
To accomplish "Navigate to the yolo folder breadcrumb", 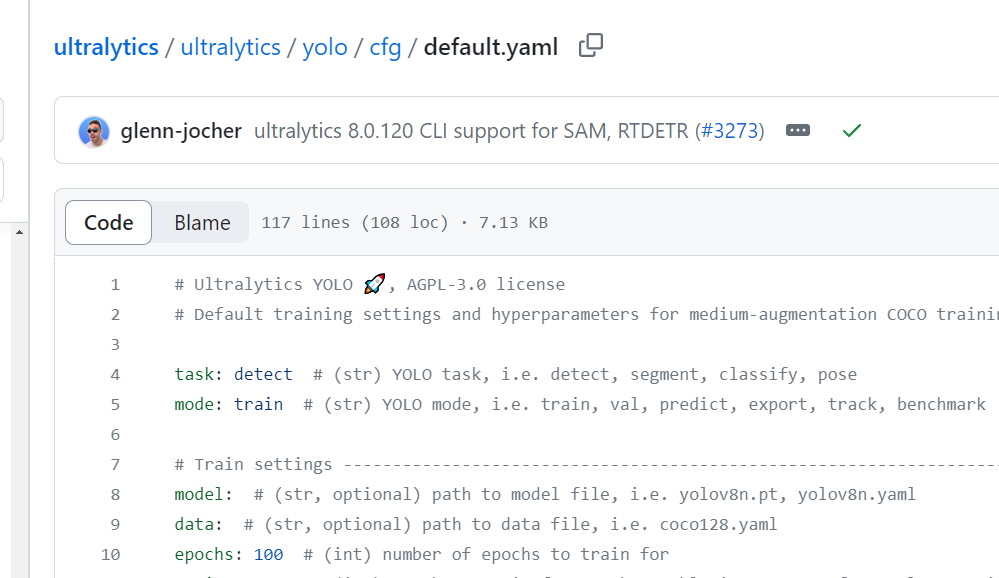I will click(x=324, y=46).
